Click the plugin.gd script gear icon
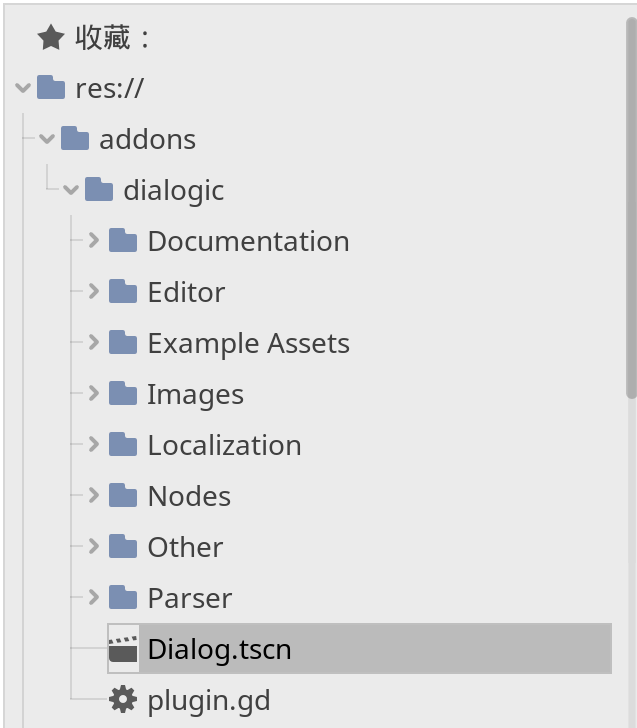Screen dimensions: 637x728 pyautogui.click(x=123, y=700)
